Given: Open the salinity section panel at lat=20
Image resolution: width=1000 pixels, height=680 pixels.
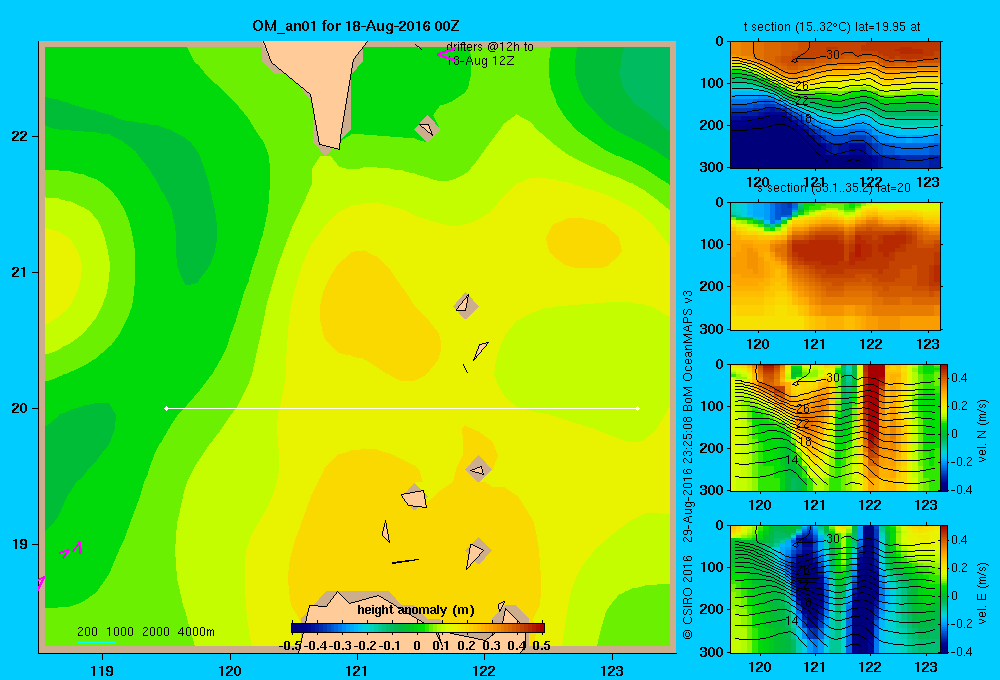Looking at the screenshot, I should tap(835, 265).
